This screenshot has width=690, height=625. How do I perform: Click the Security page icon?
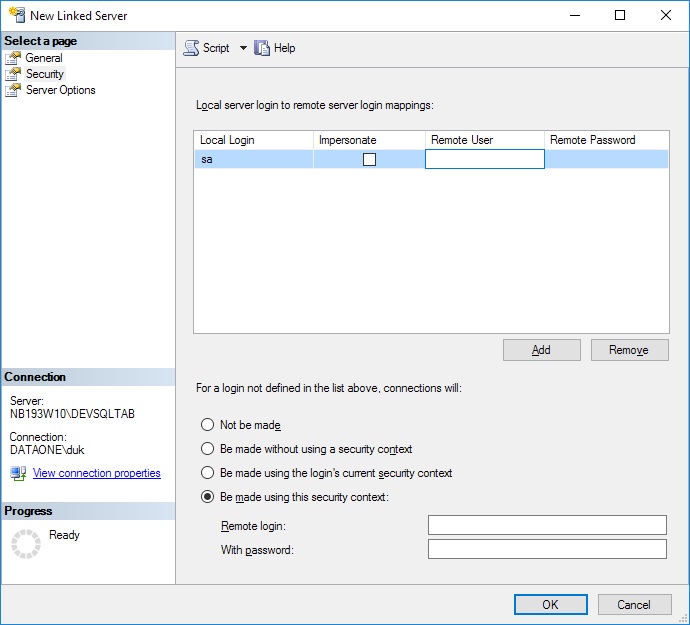point(13,74)
